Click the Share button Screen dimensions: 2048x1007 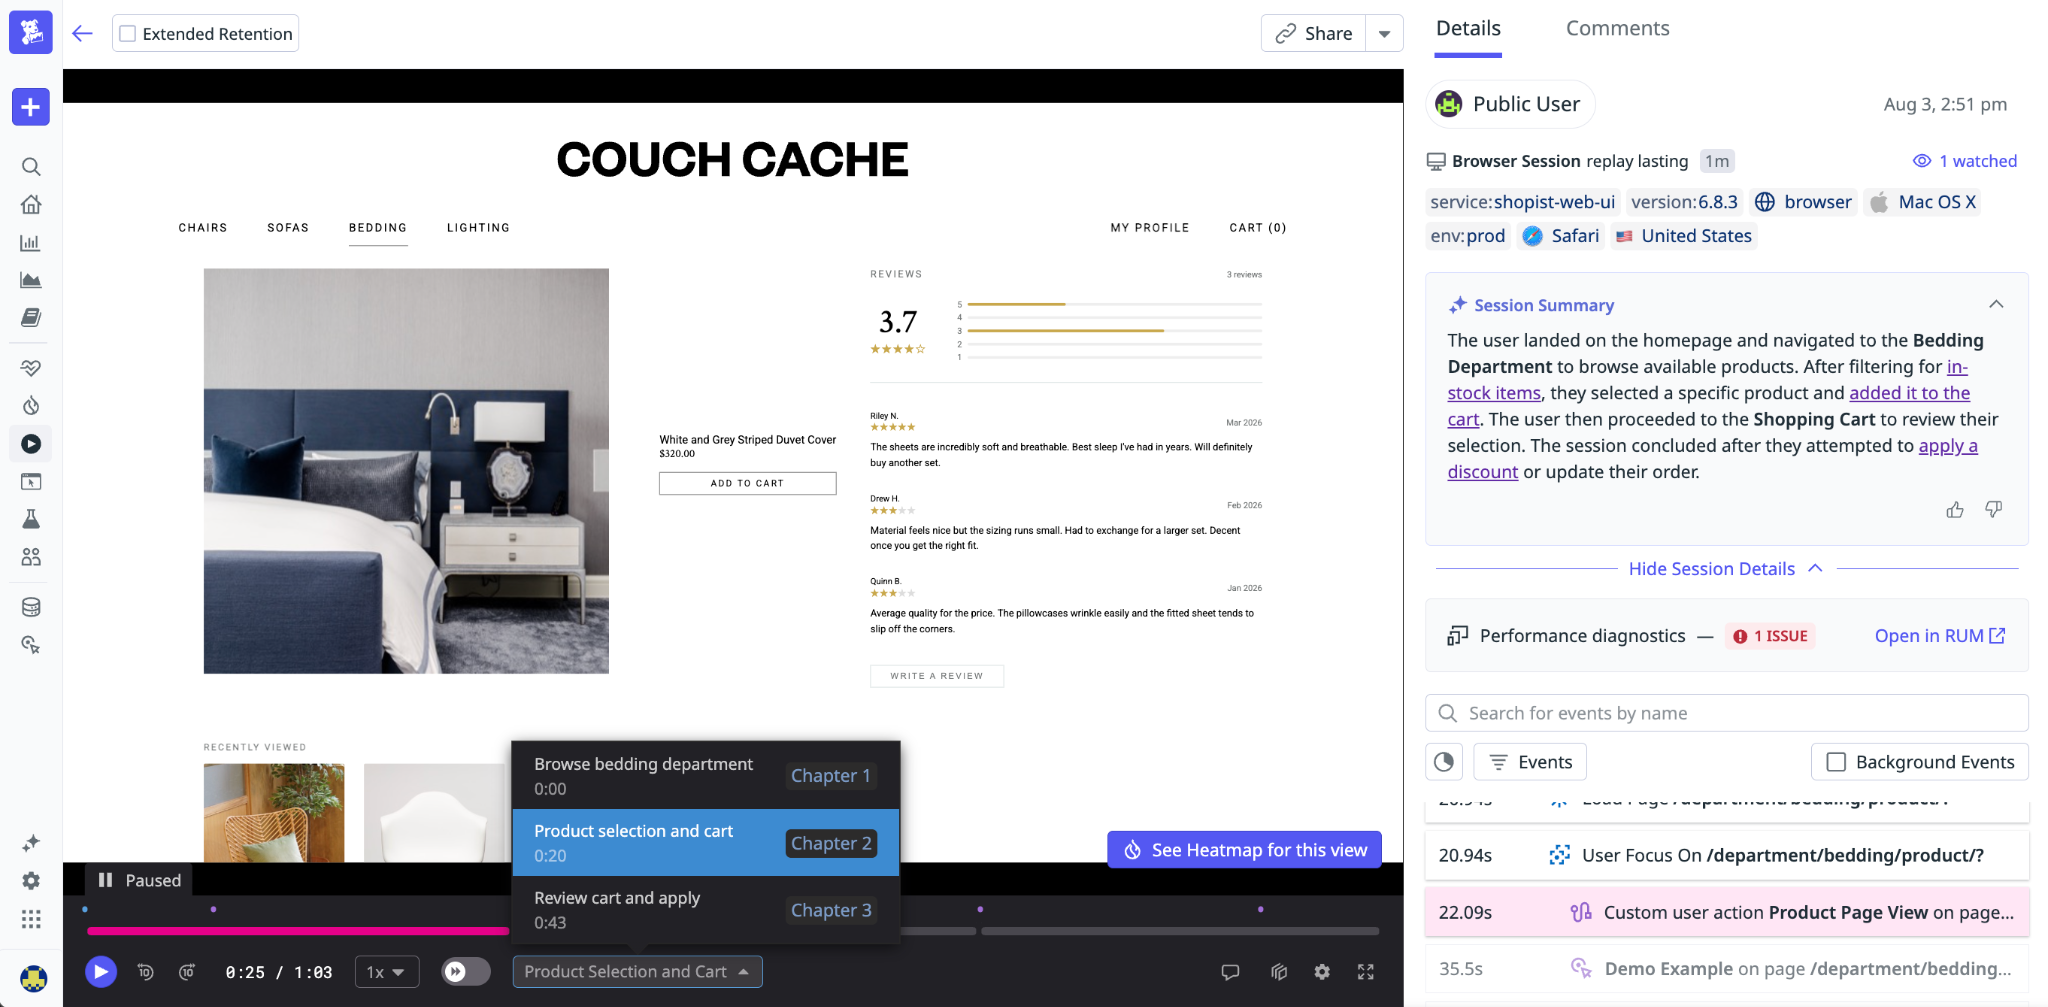[1313, 34]
